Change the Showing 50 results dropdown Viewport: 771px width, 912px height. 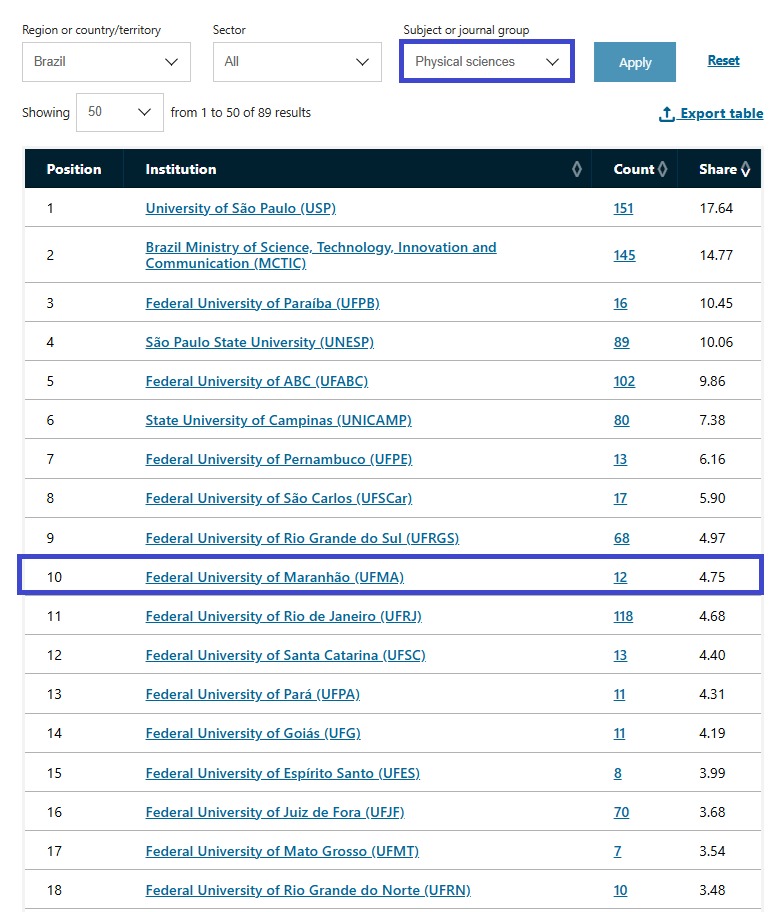(119, 112)
